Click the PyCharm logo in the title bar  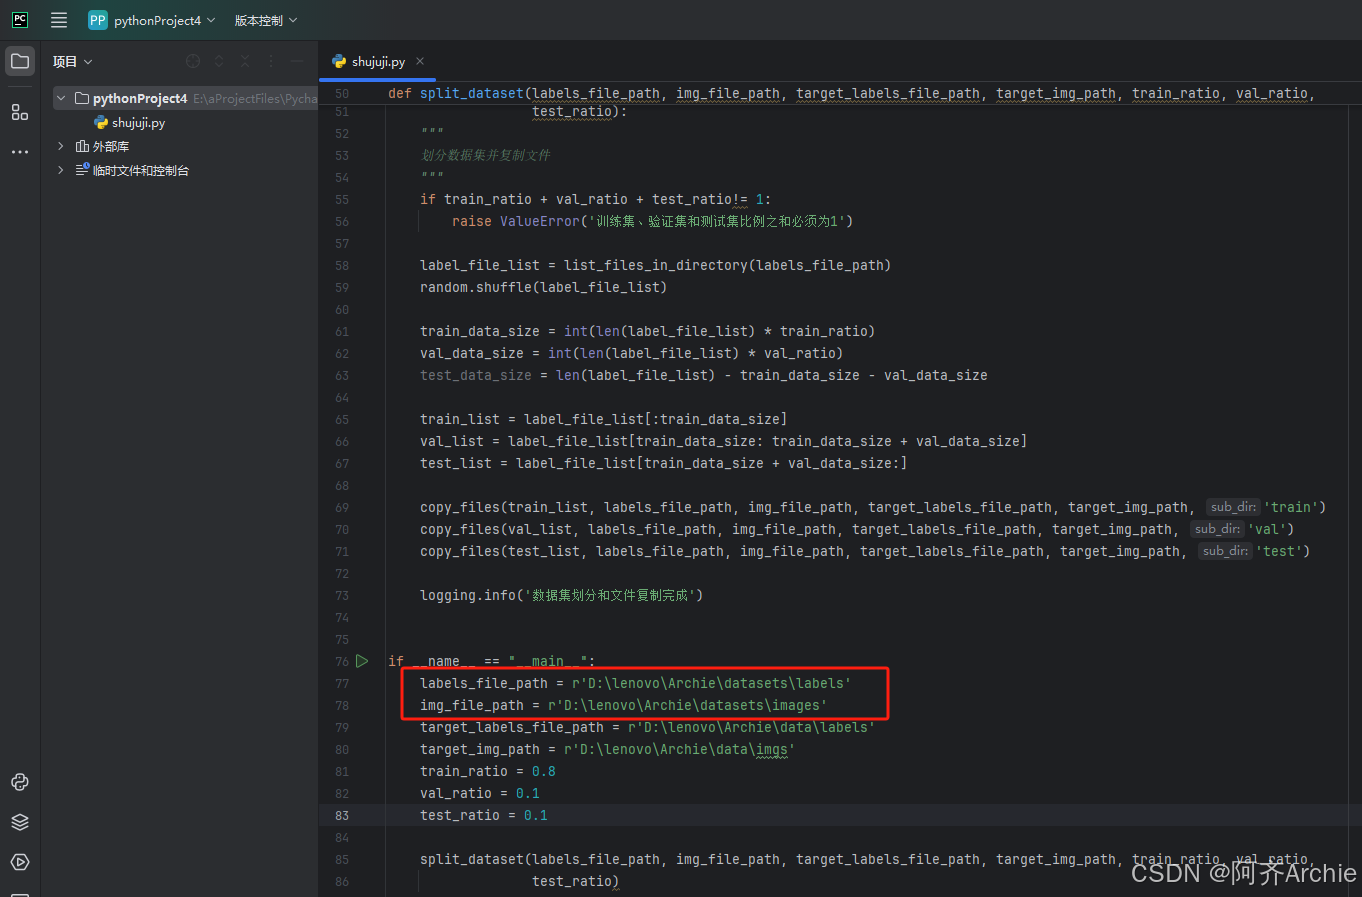coord(19,20)
